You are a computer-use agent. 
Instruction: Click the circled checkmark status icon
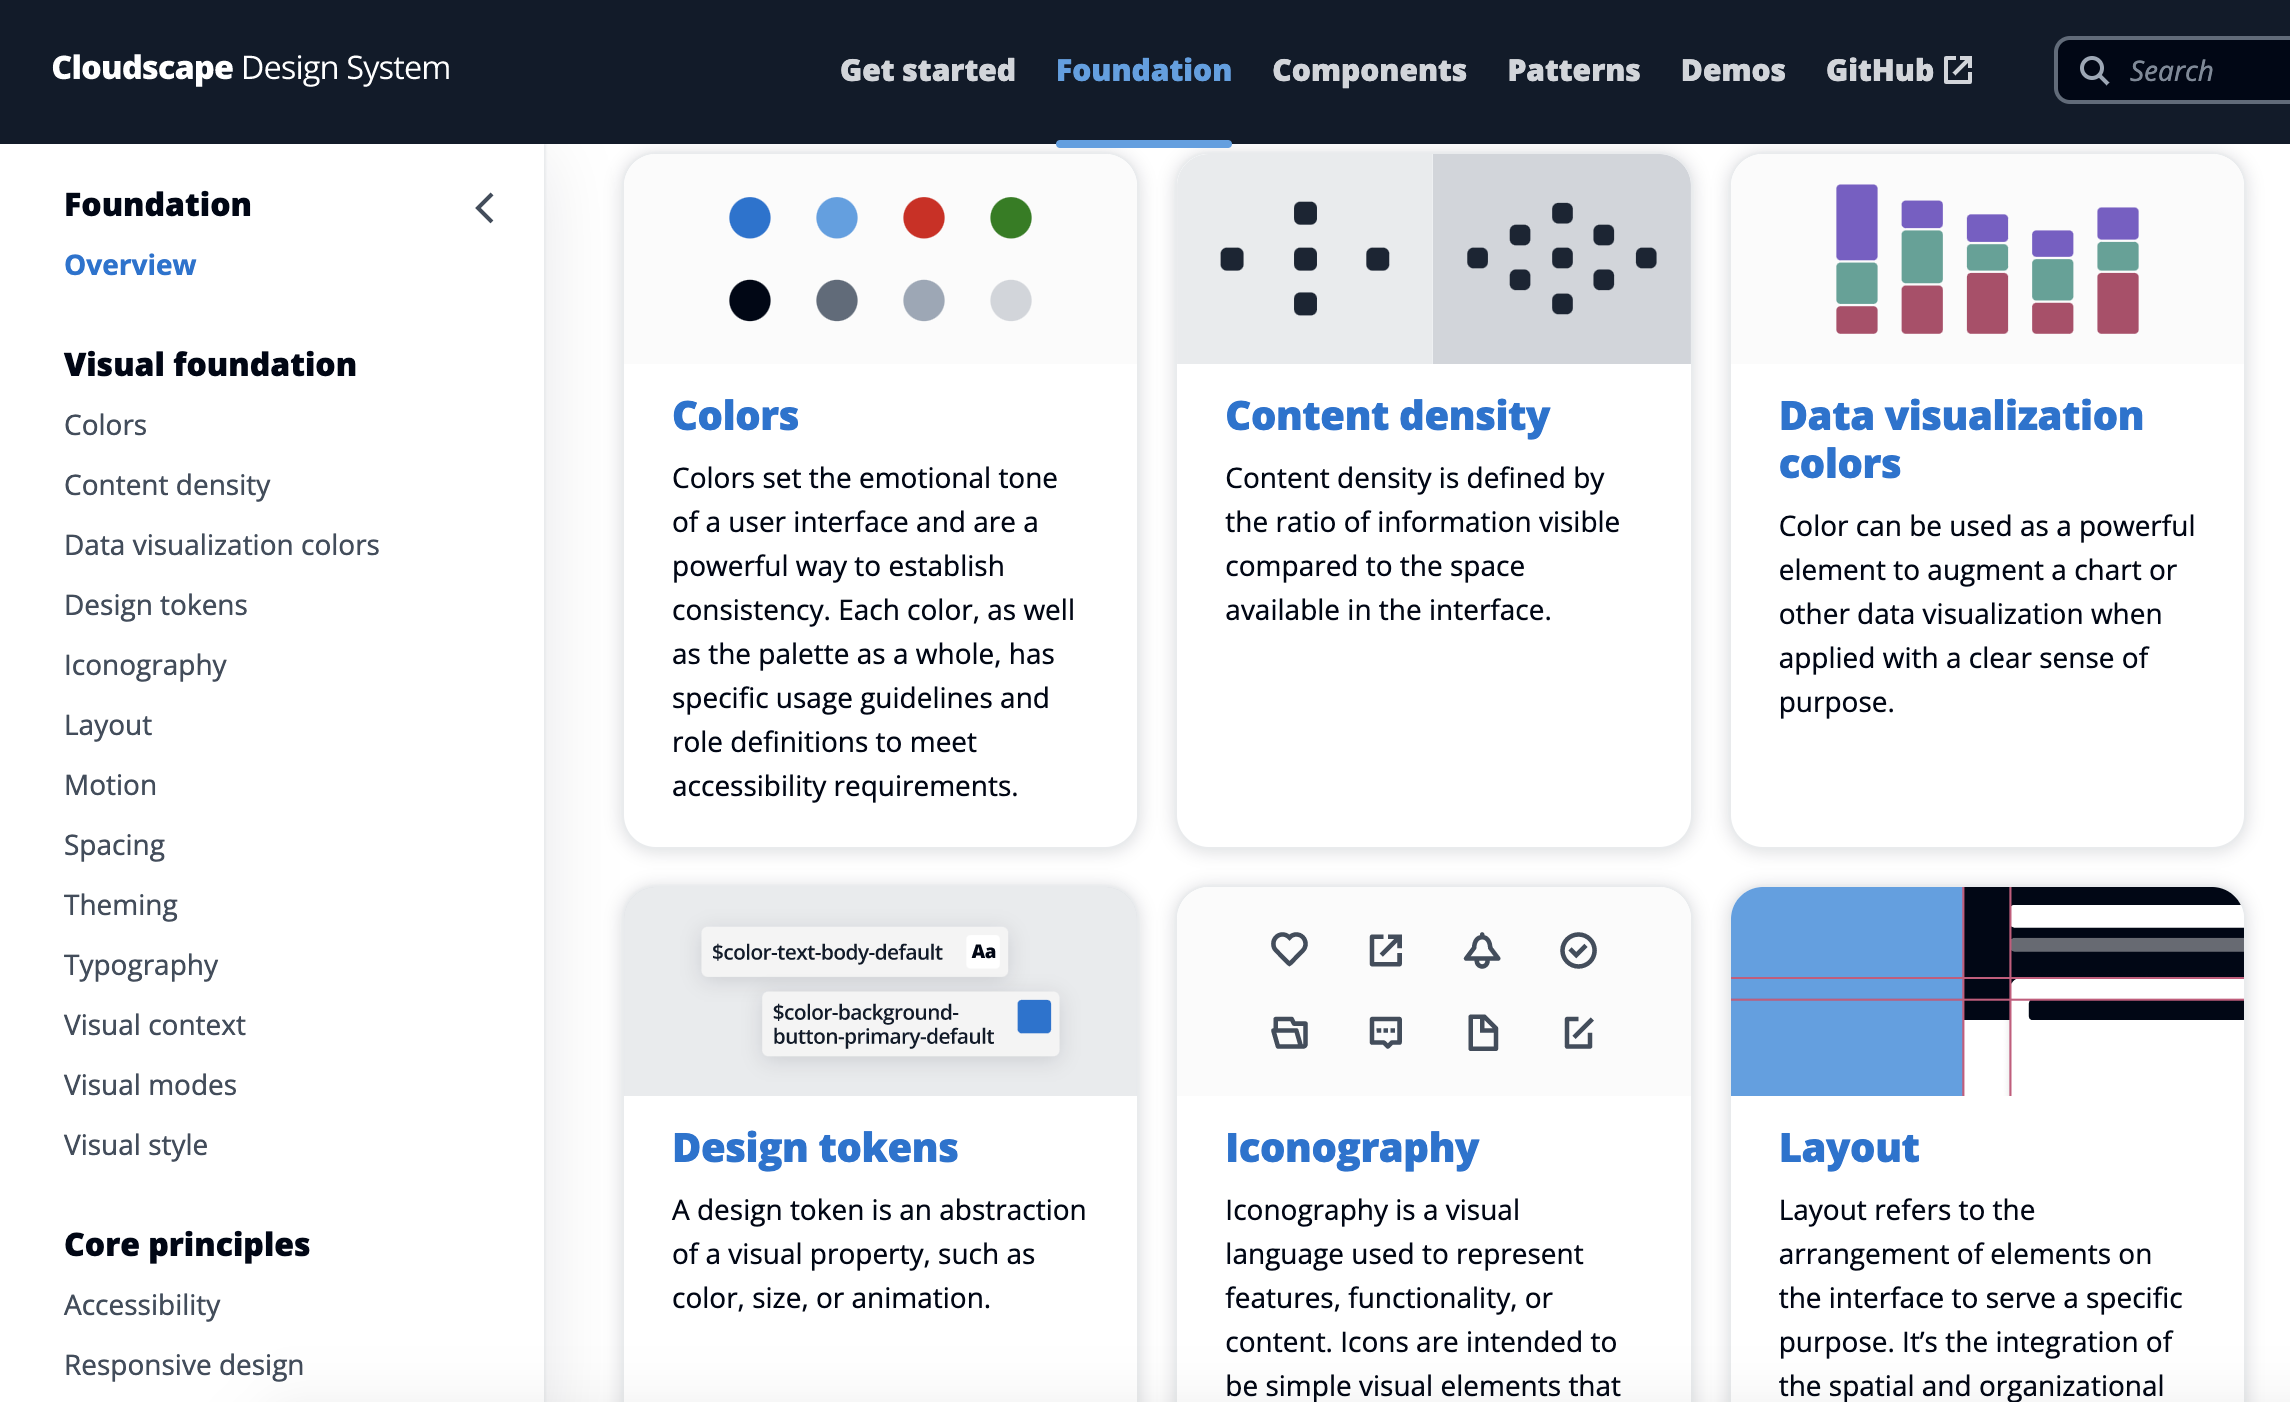(1578, 950)
